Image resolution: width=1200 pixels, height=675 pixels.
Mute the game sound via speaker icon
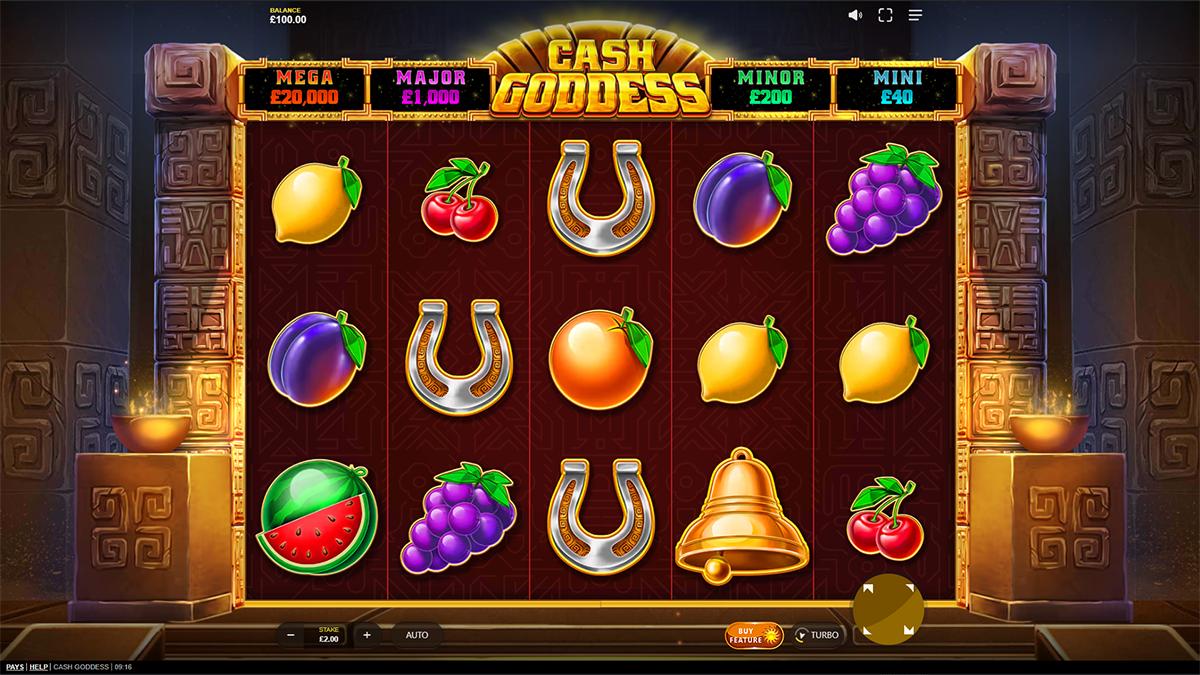tap(855, 15)
